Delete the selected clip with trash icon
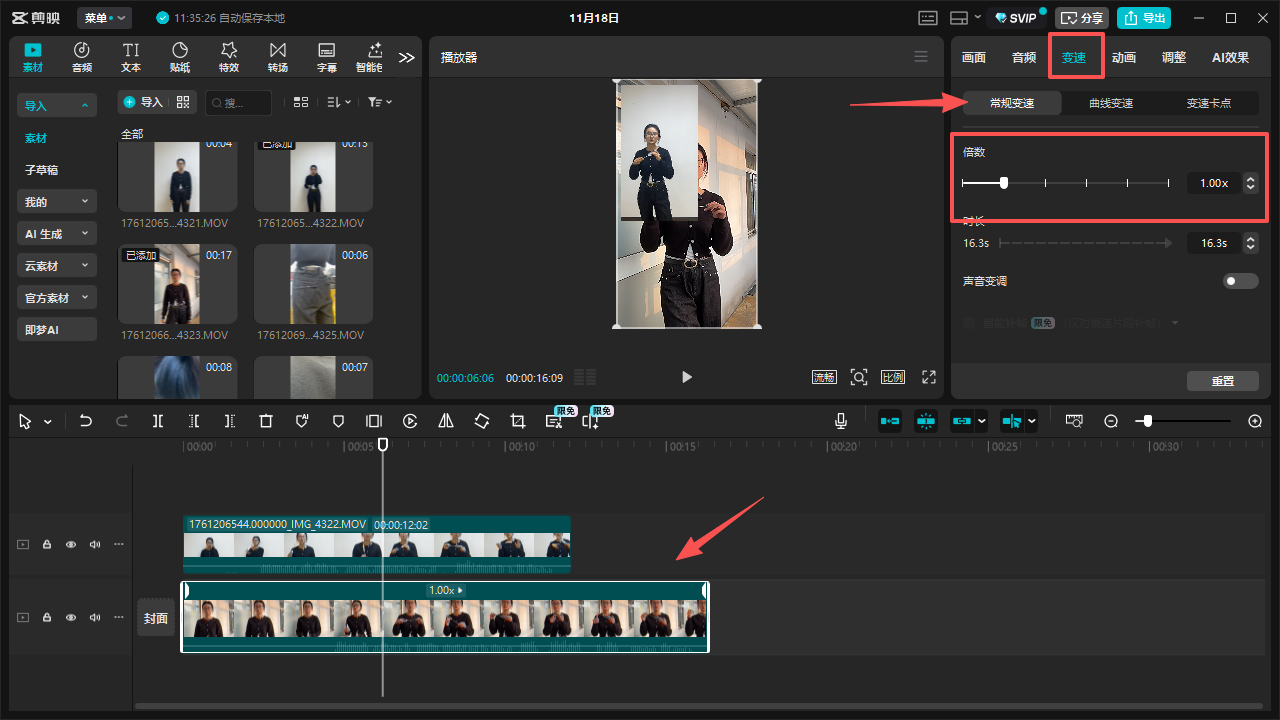Viewport: 1280px width, 720px height. (266, 421)
